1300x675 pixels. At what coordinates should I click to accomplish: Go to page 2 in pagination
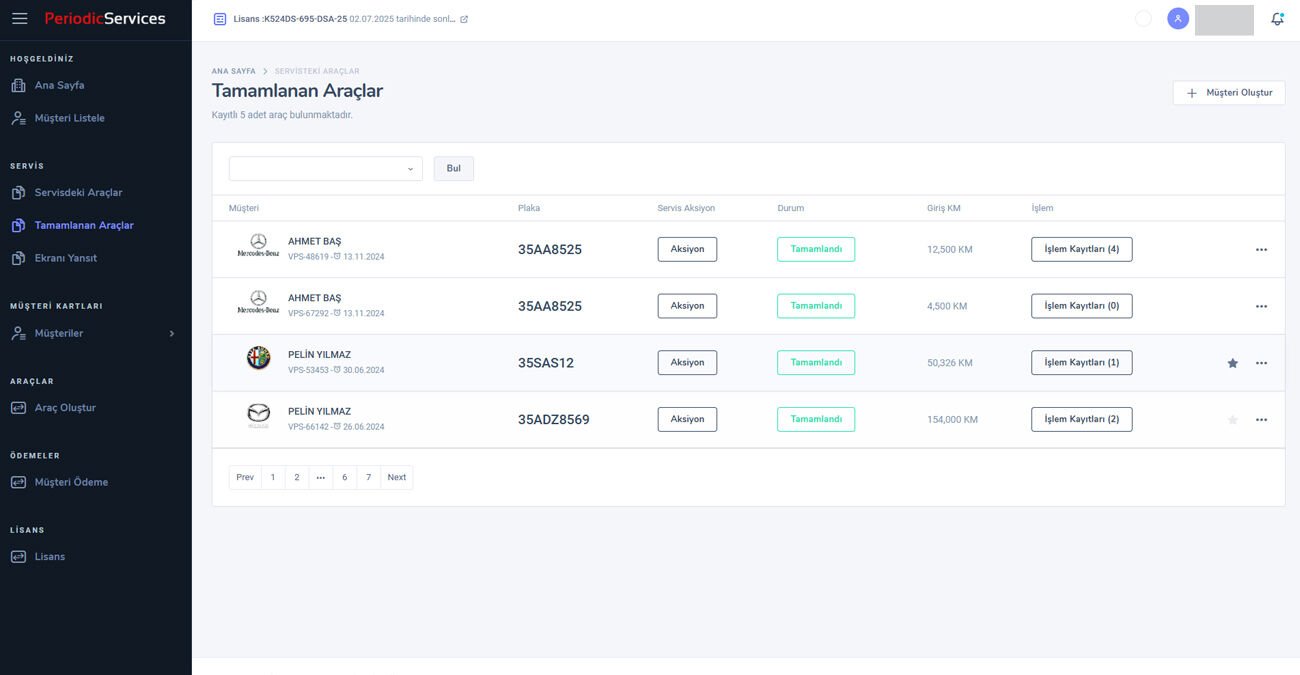[297, 478]
